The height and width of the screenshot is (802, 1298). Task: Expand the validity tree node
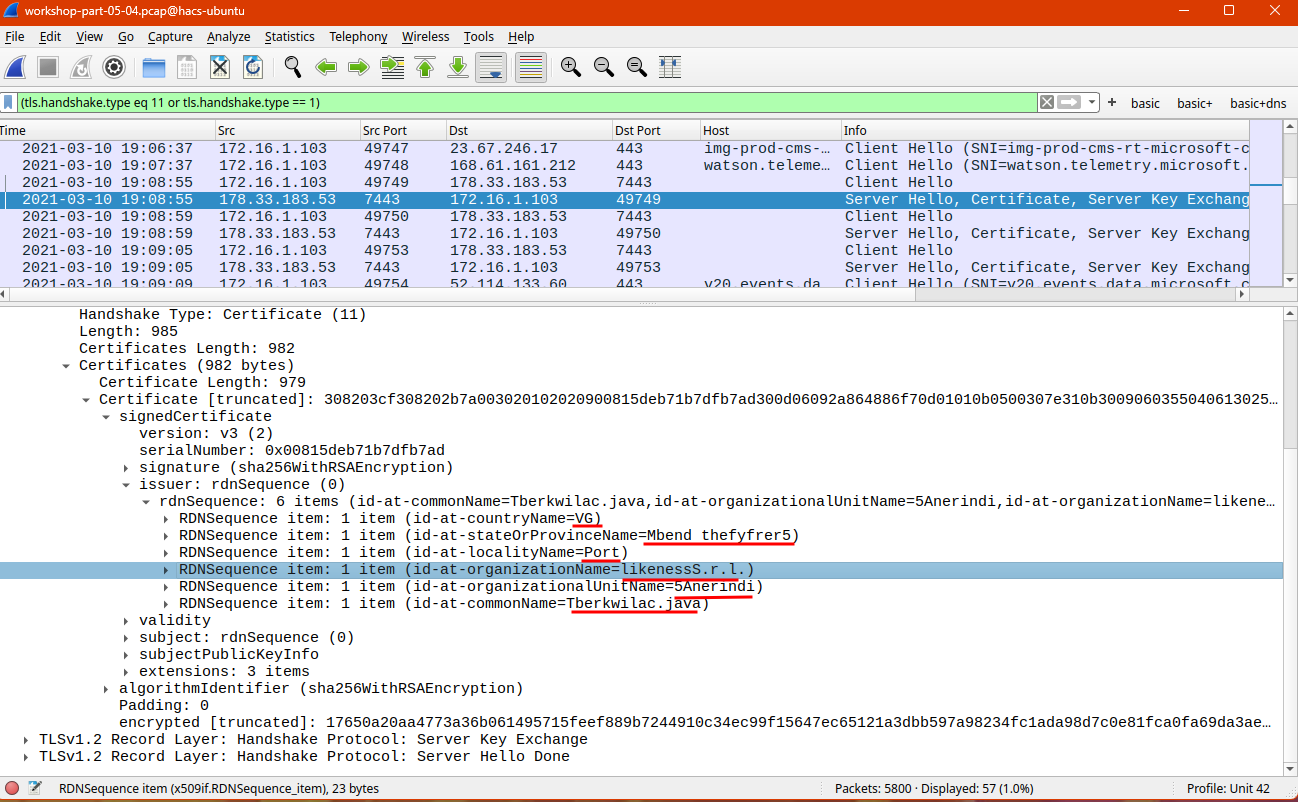click(x=126, y=621)
